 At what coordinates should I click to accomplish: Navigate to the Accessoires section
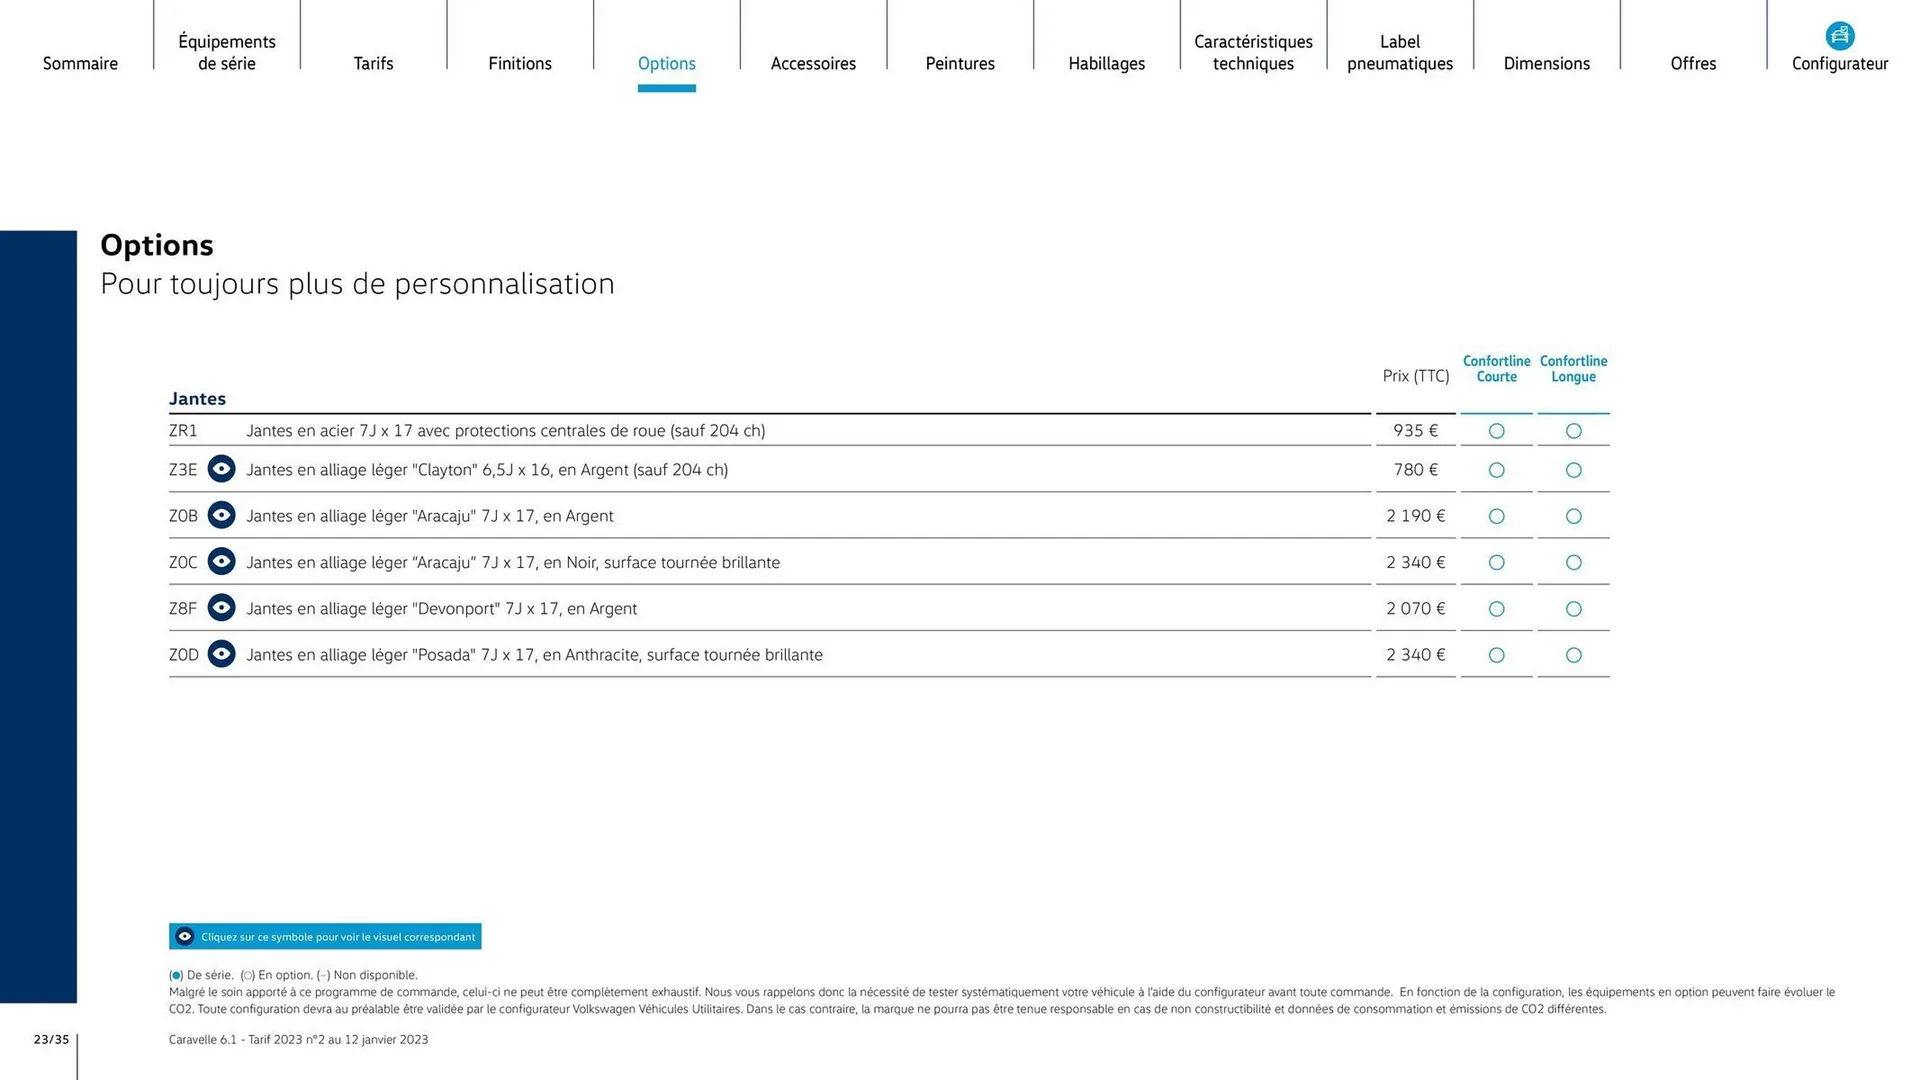(x=813, y=63)
